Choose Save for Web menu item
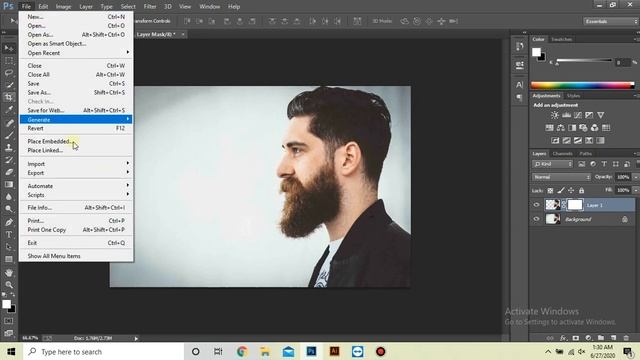The height and width of the screenshot is (360, 640). (x=76, y=110)
